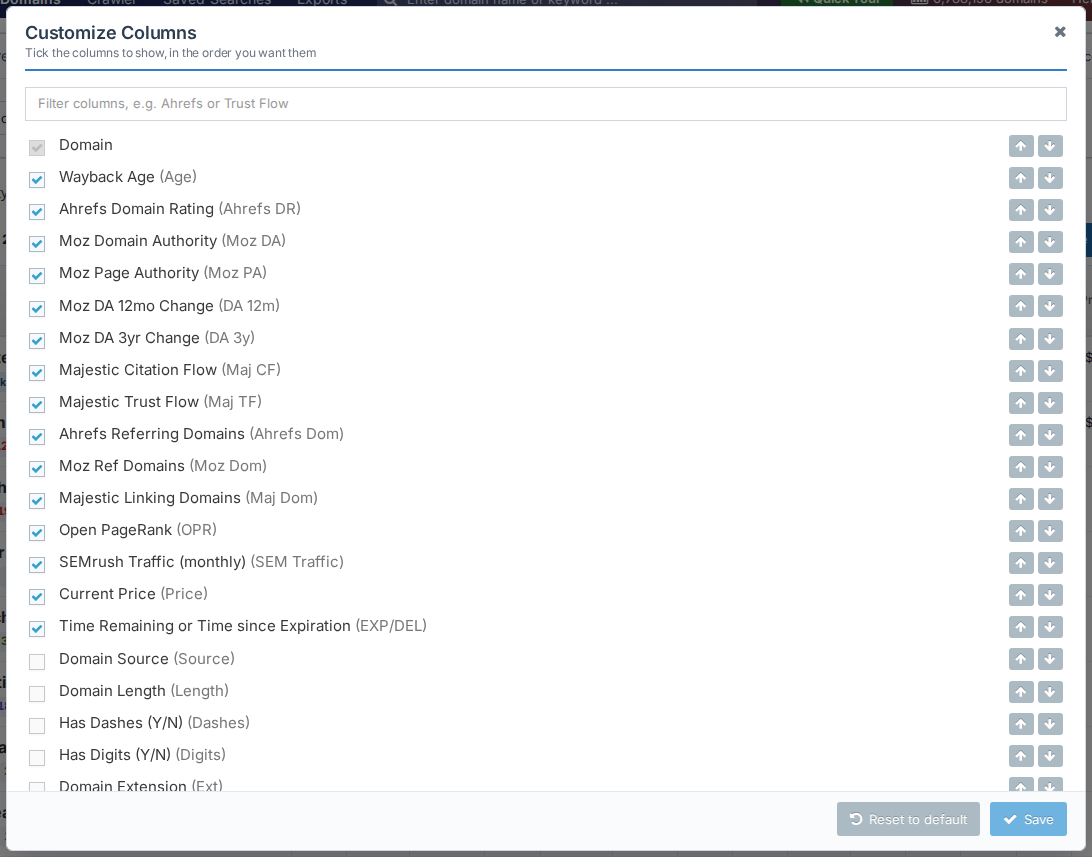
Task: Move Open PageRank column down
Action: click(1050, 531)
